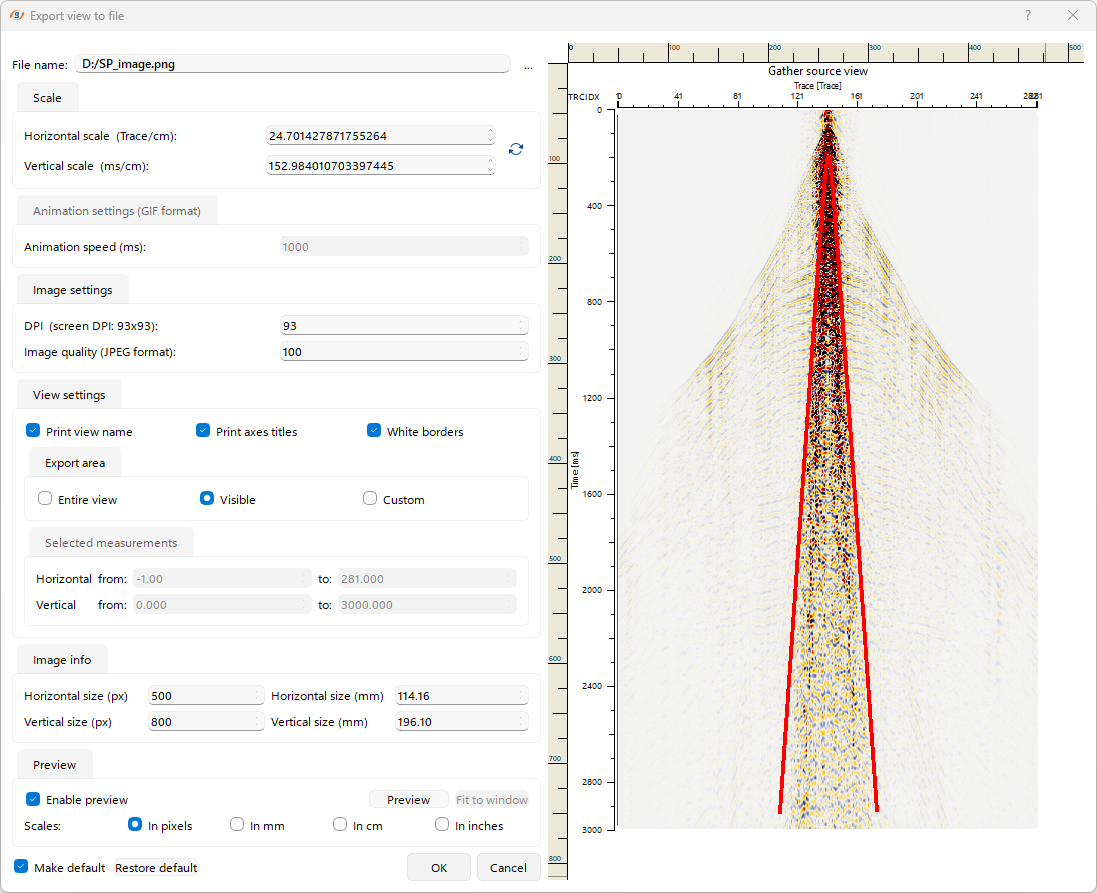Disable White borders
Viewport: 1097px width, 893px height.
click(x=374, y=430)
